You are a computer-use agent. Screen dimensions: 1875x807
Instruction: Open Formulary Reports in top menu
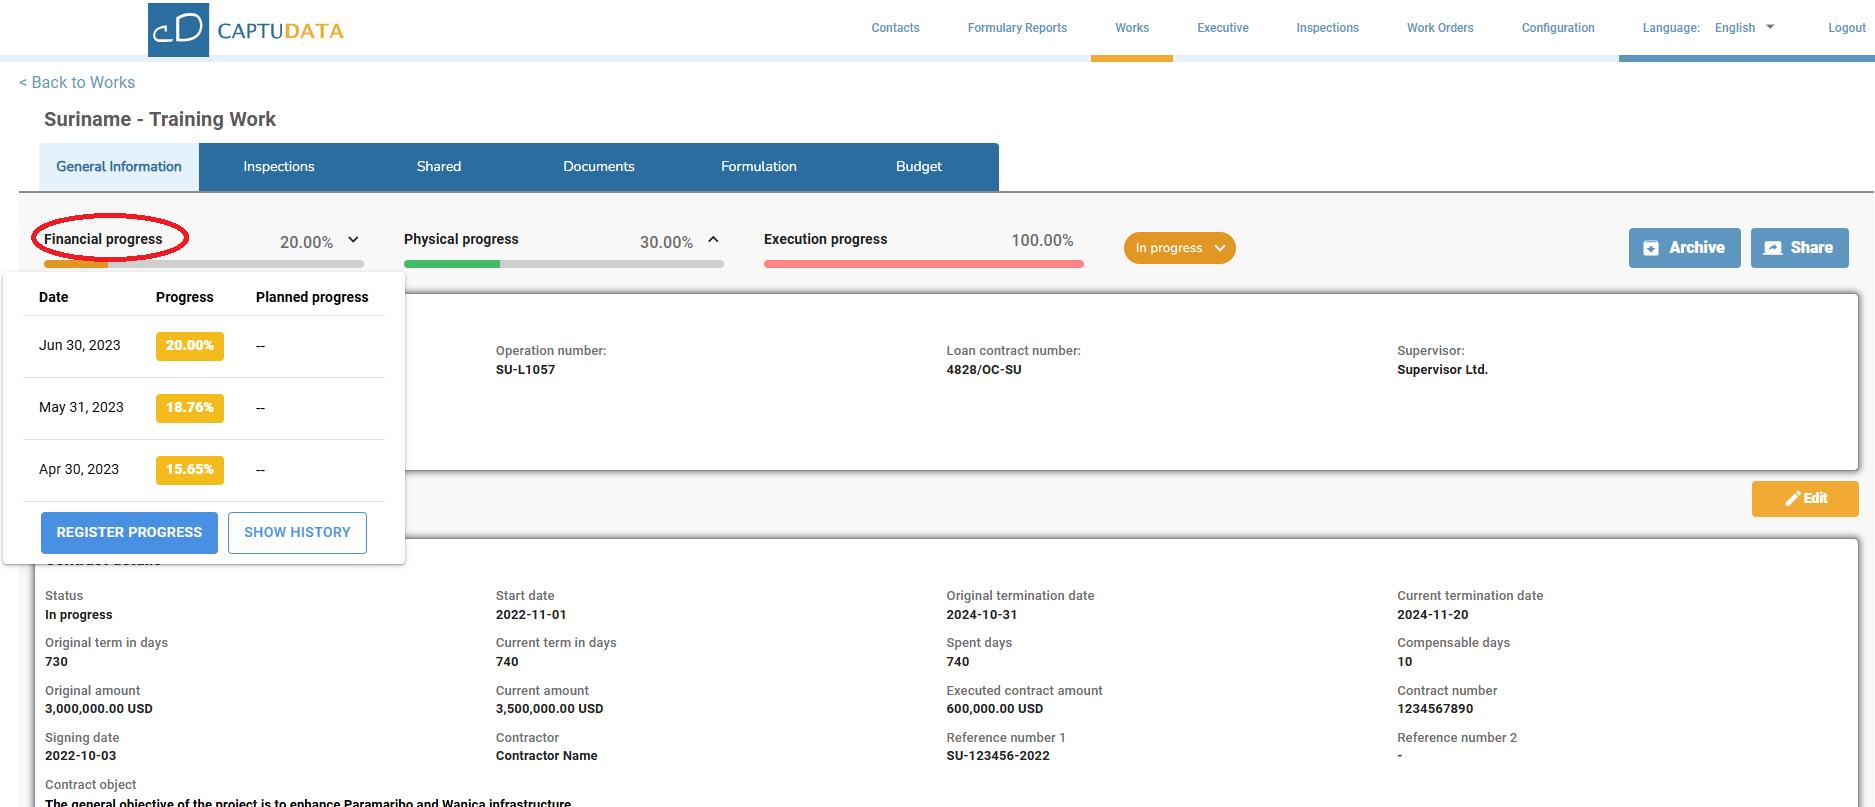pos(1017,28)
